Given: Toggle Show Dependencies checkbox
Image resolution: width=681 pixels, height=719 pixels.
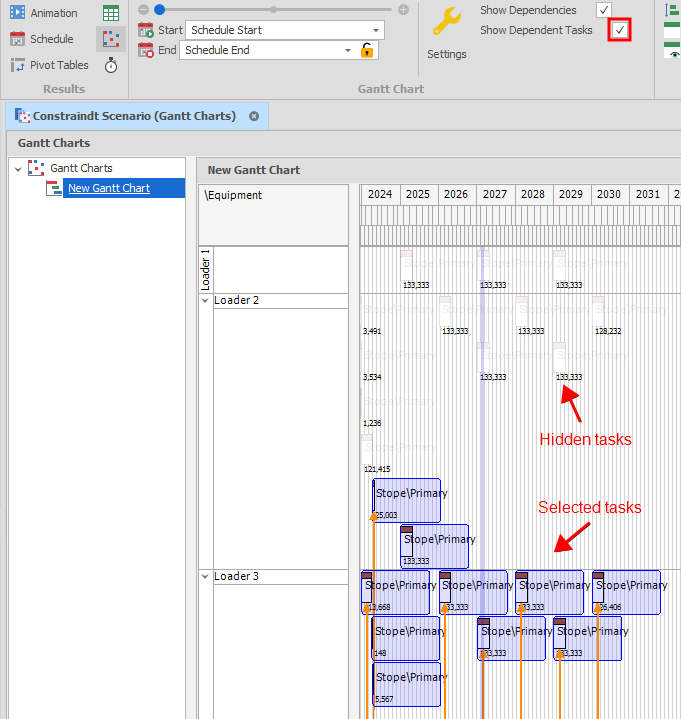Looking at the screenshot, I should 604,10.
